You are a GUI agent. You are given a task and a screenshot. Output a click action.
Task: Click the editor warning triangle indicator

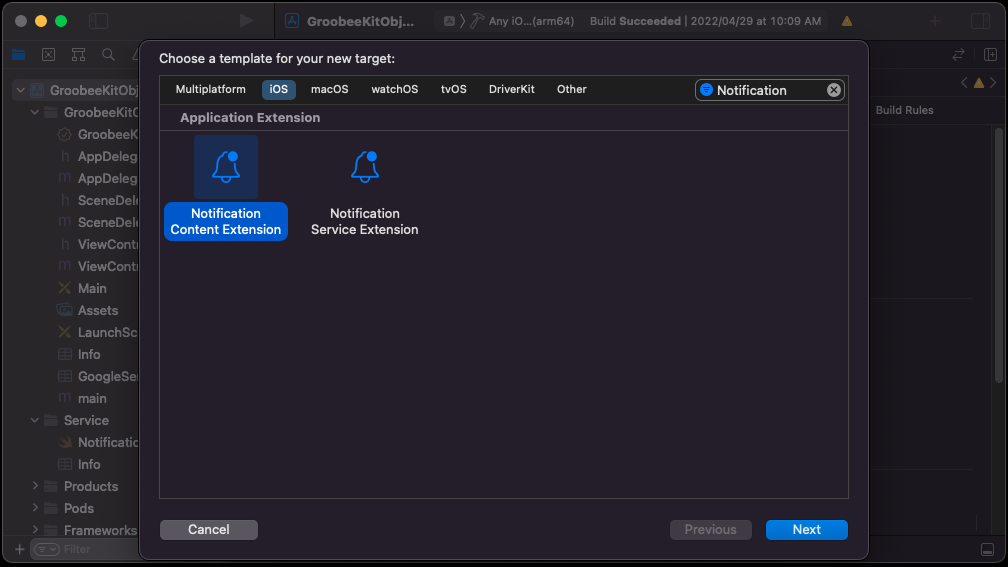click(x=978, y=83)
